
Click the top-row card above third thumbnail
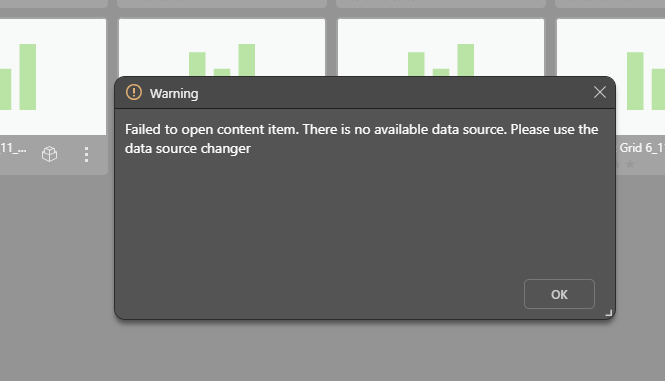point(441,3)
